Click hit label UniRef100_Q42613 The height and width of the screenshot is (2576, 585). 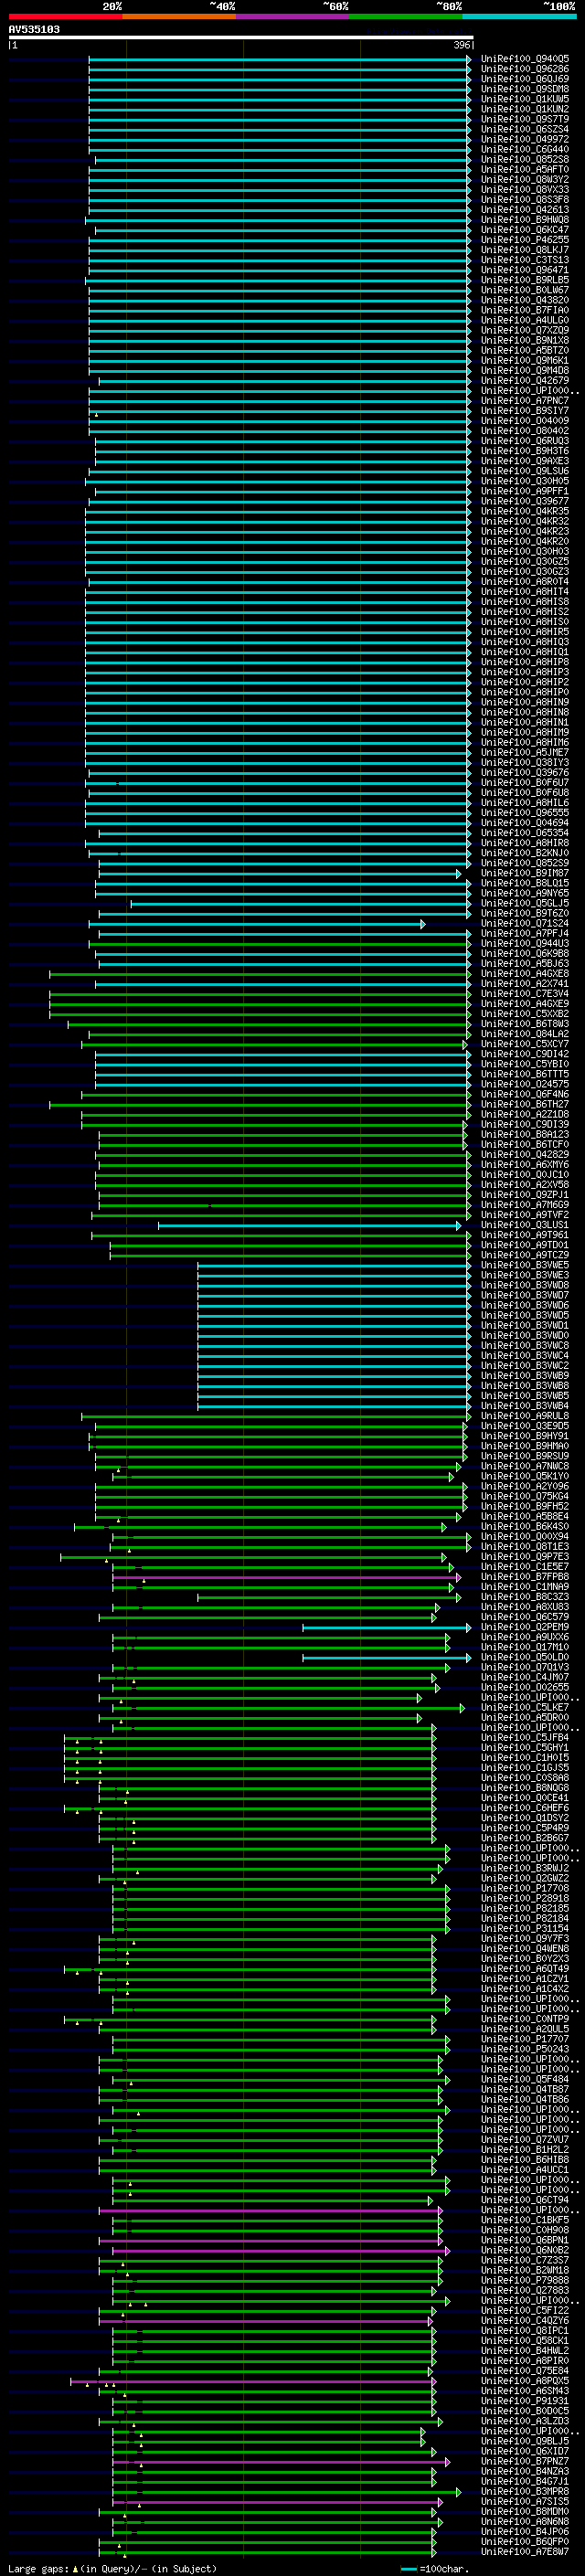coord(525,210)
